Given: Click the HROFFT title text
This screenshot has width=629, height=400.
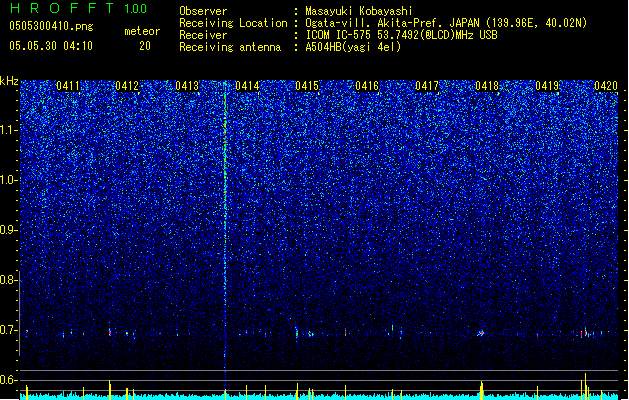Looking at the screenshot, I should 62,8.
